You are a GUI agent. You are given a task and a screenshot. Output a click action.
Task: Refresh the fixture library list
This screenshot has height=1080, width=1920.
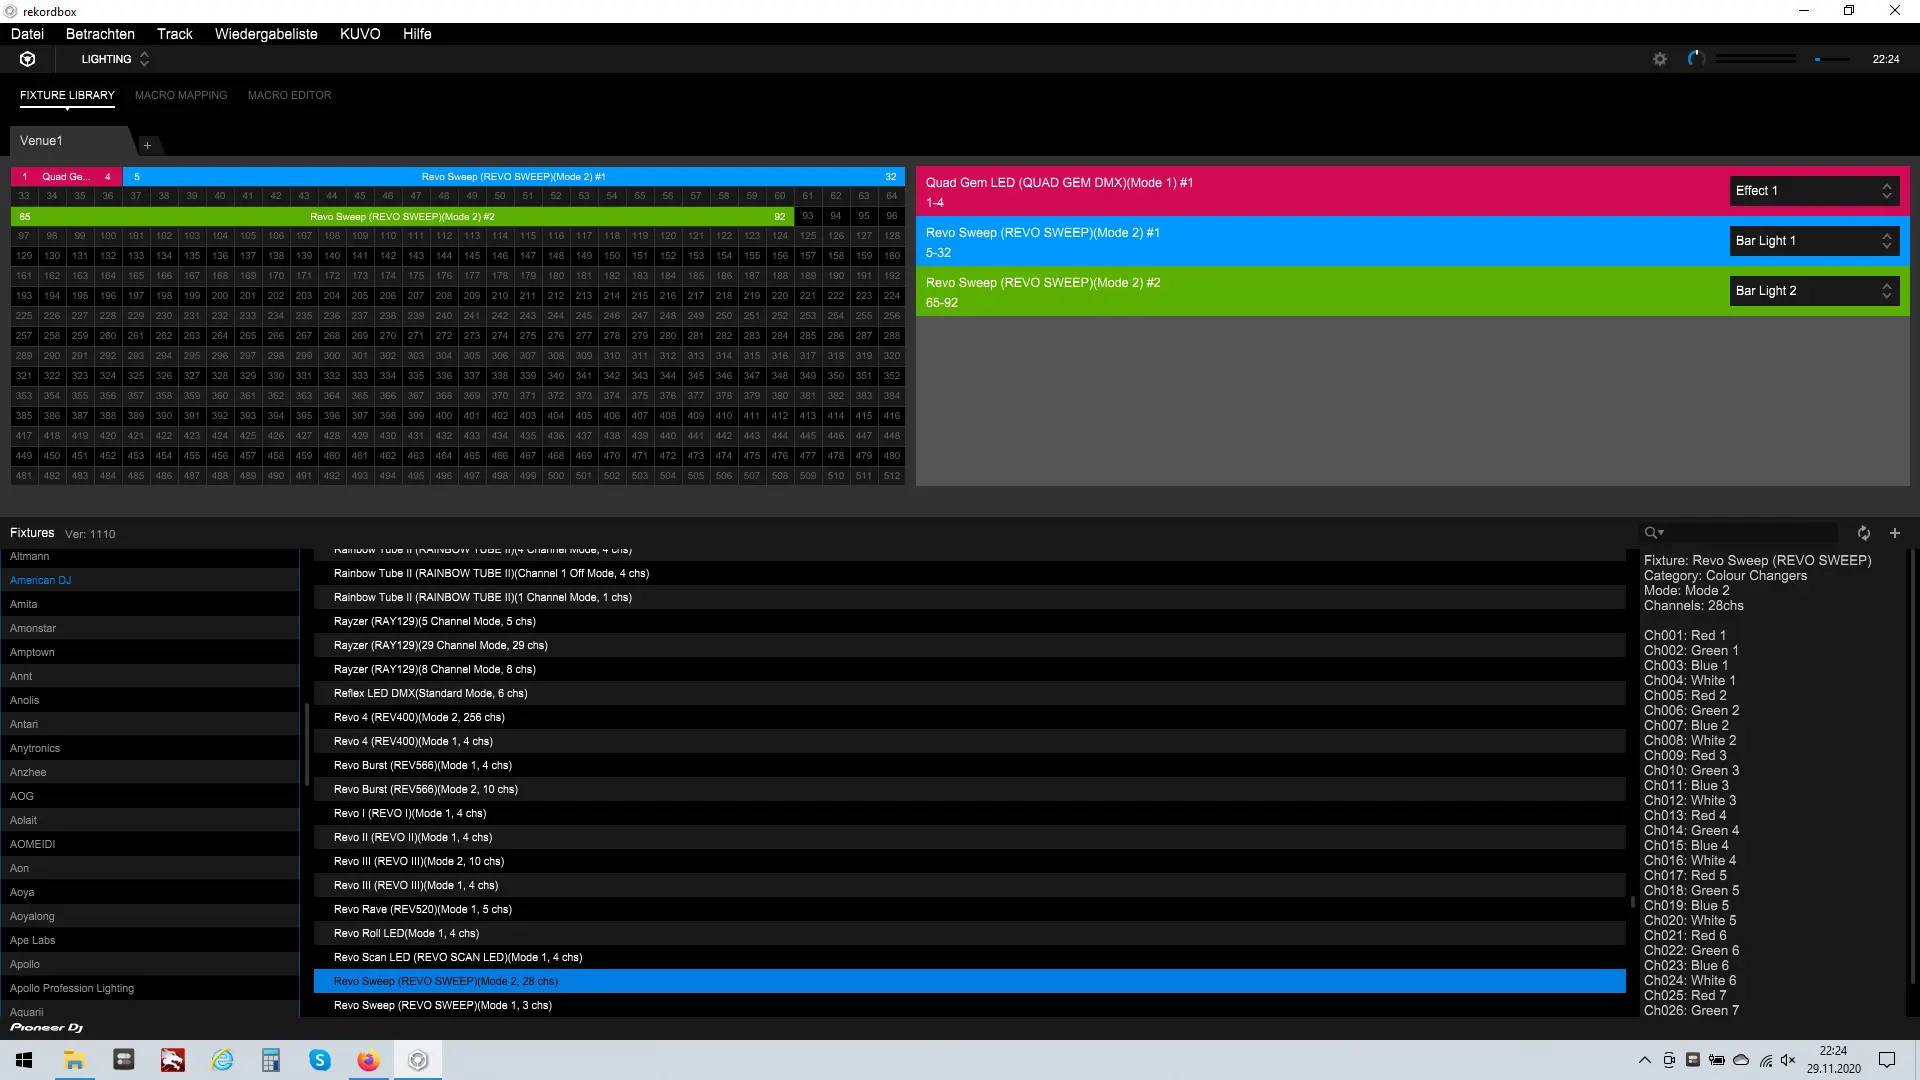(x=1863, y=533)
